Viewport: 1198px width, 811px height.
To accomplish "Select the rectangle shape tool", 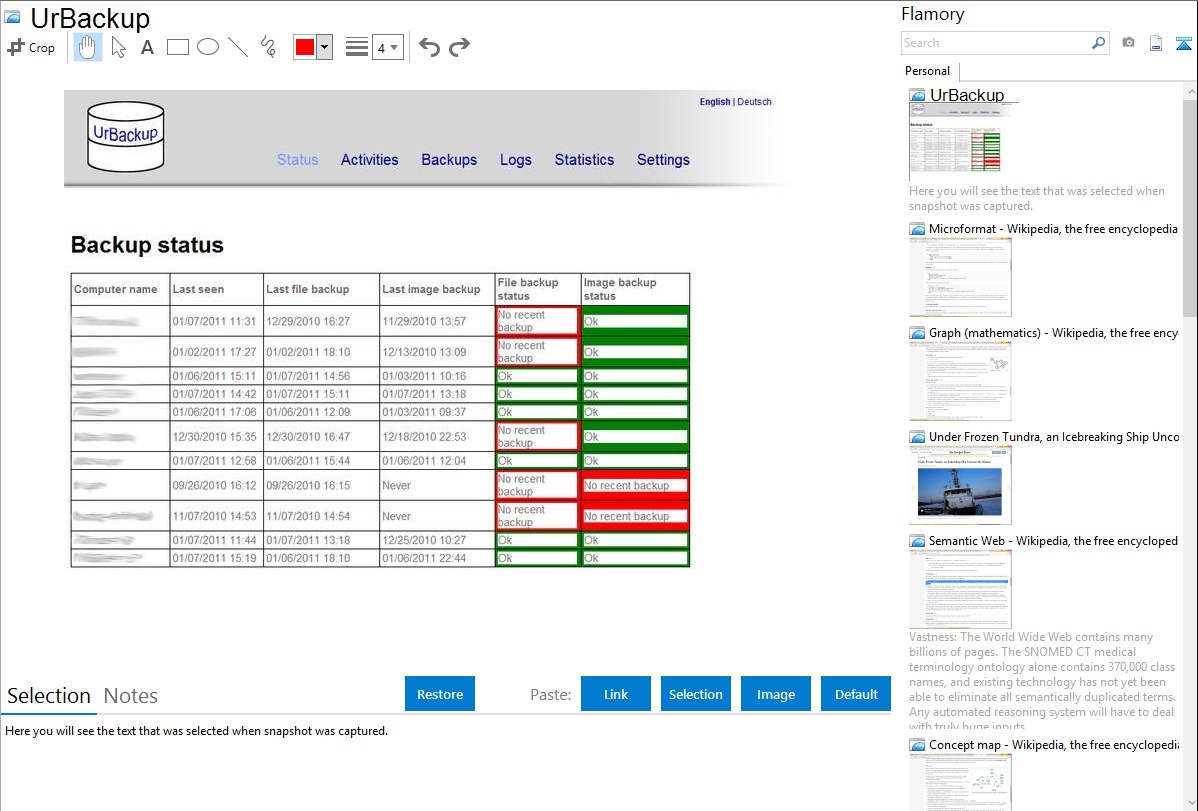I will (x=177, y=47).
